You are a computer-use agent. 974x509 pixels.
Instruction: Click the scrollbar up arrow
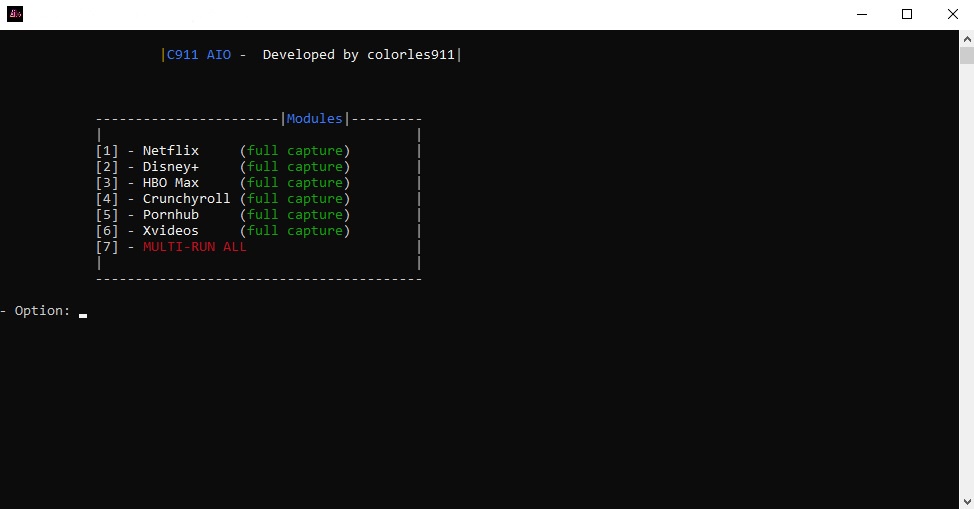(967, 39)
